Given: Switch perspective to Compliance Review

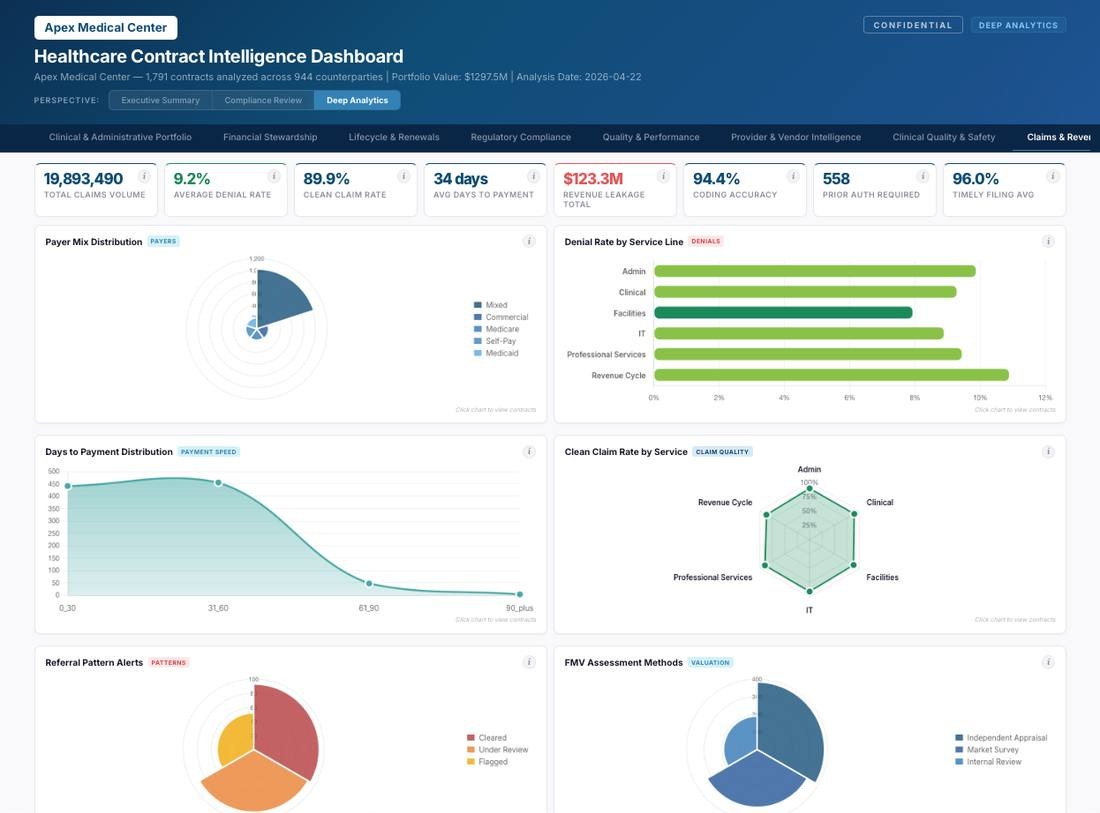Looking at the screenshot, I should click(263, 100).
